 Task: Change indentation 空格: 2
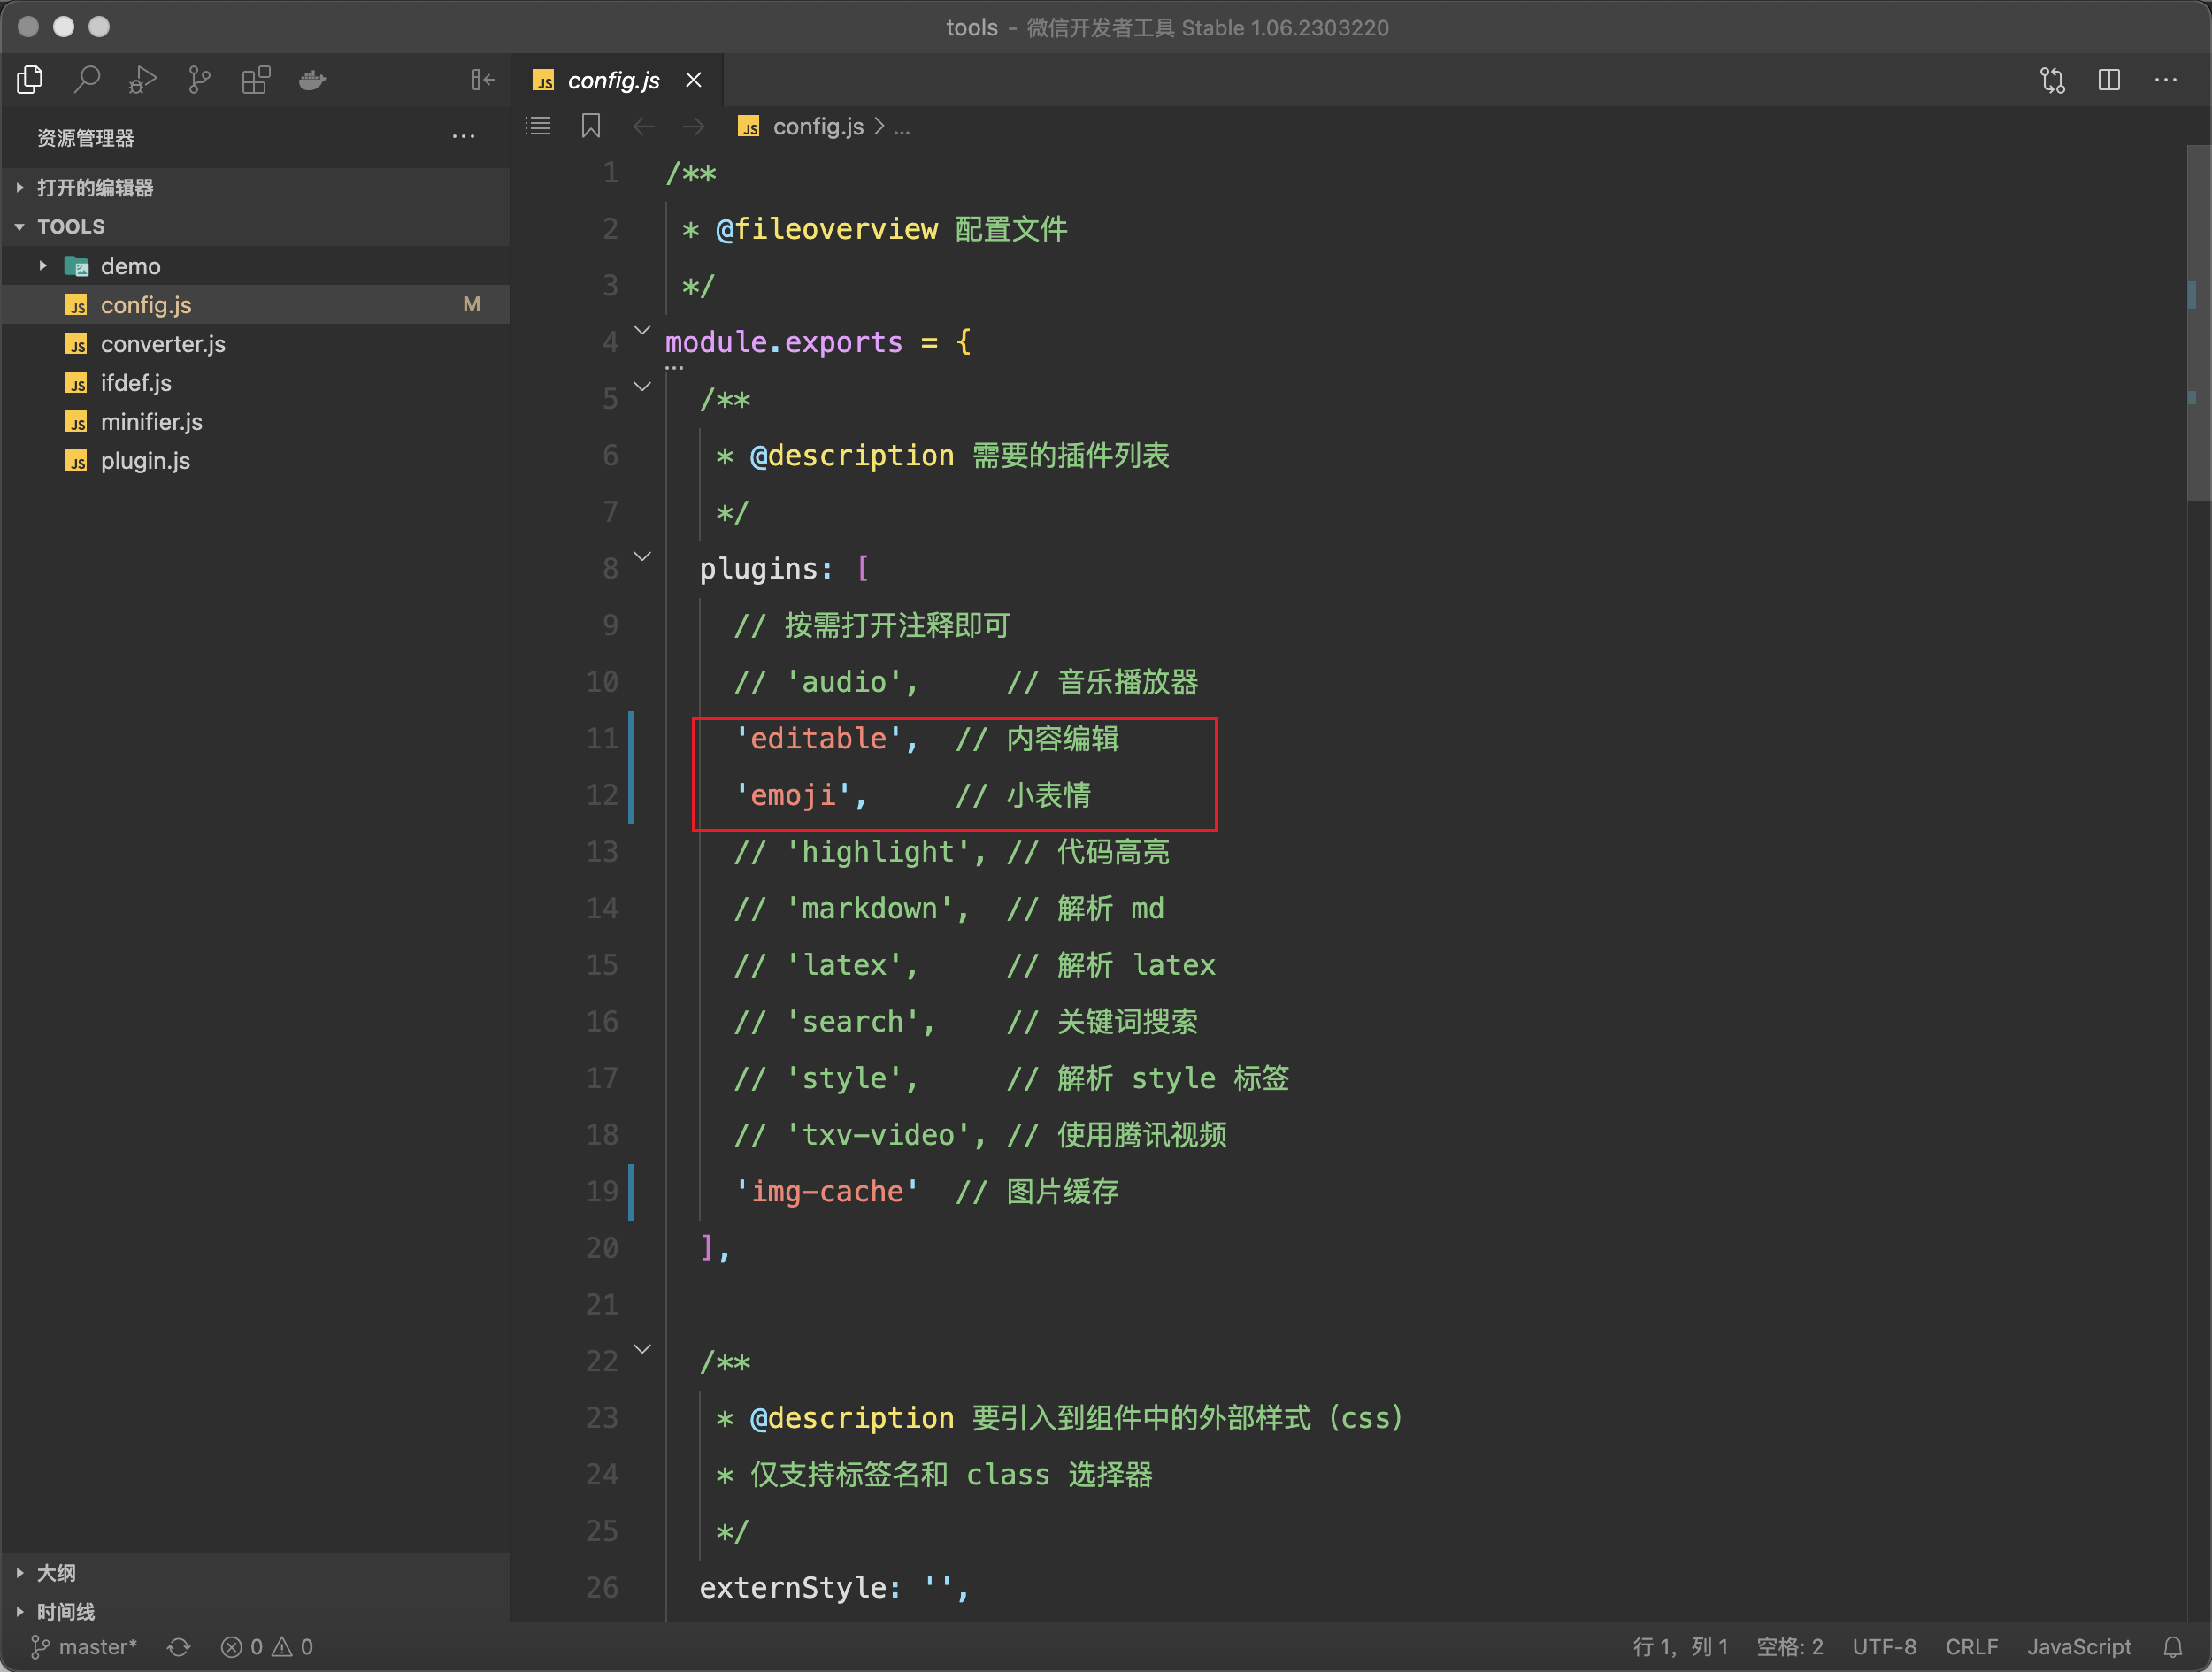pos(1790,1647)
